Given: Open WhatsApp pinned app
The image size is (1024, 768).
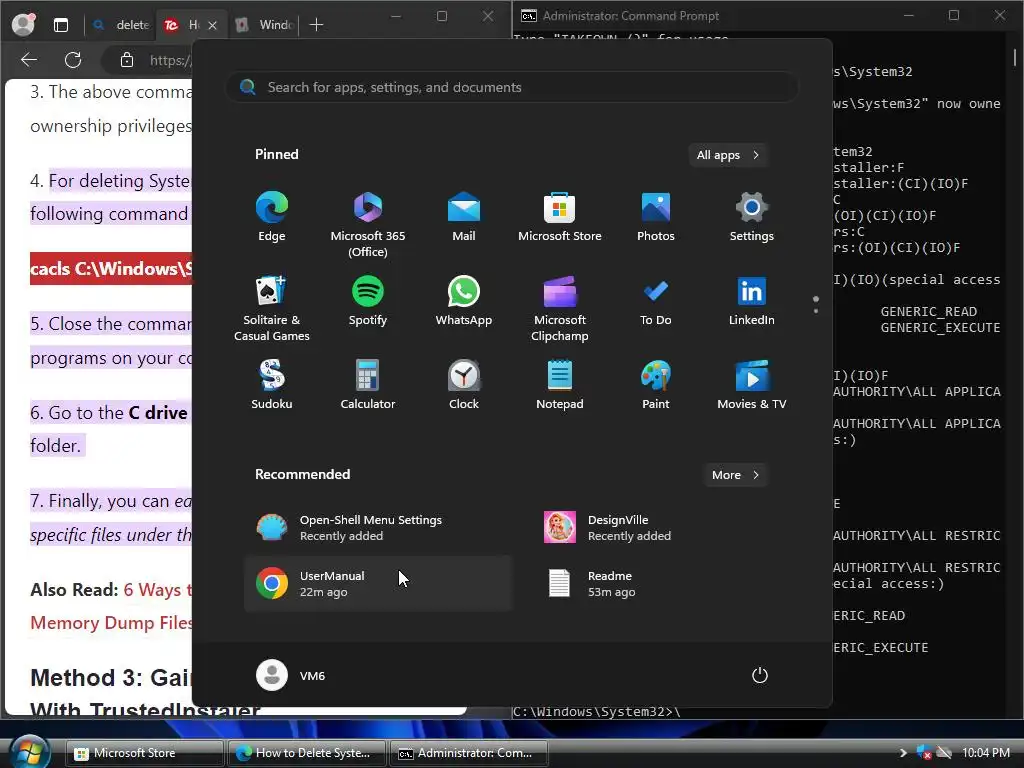Looking at the screenshot, I should [464, 301].
